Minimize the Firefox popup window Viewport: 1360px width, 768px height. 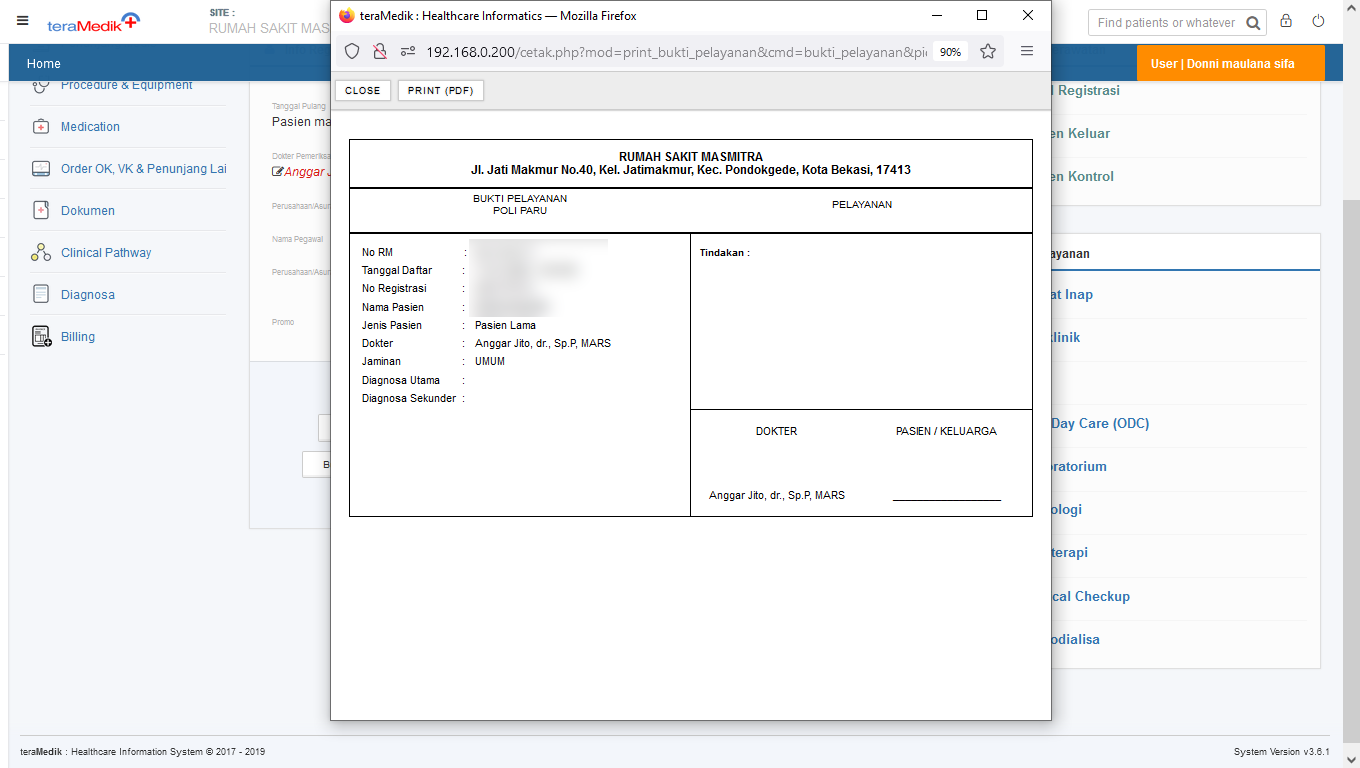pos(937,15)
